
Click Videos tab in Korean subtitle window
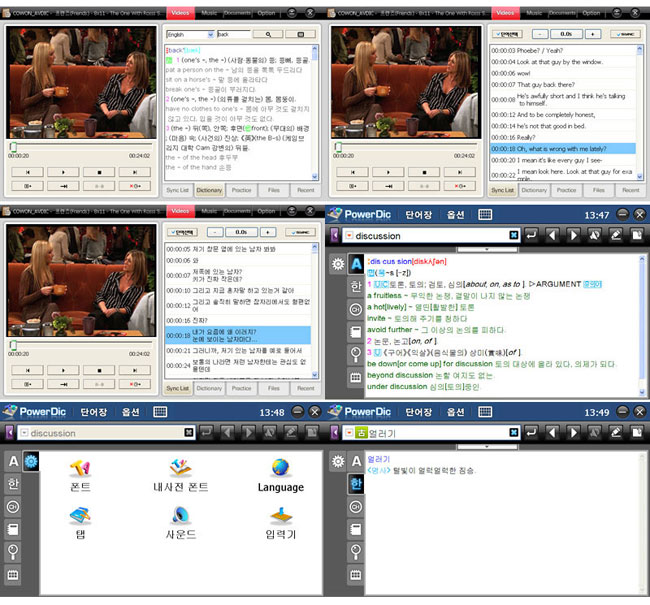pos(180,211)
